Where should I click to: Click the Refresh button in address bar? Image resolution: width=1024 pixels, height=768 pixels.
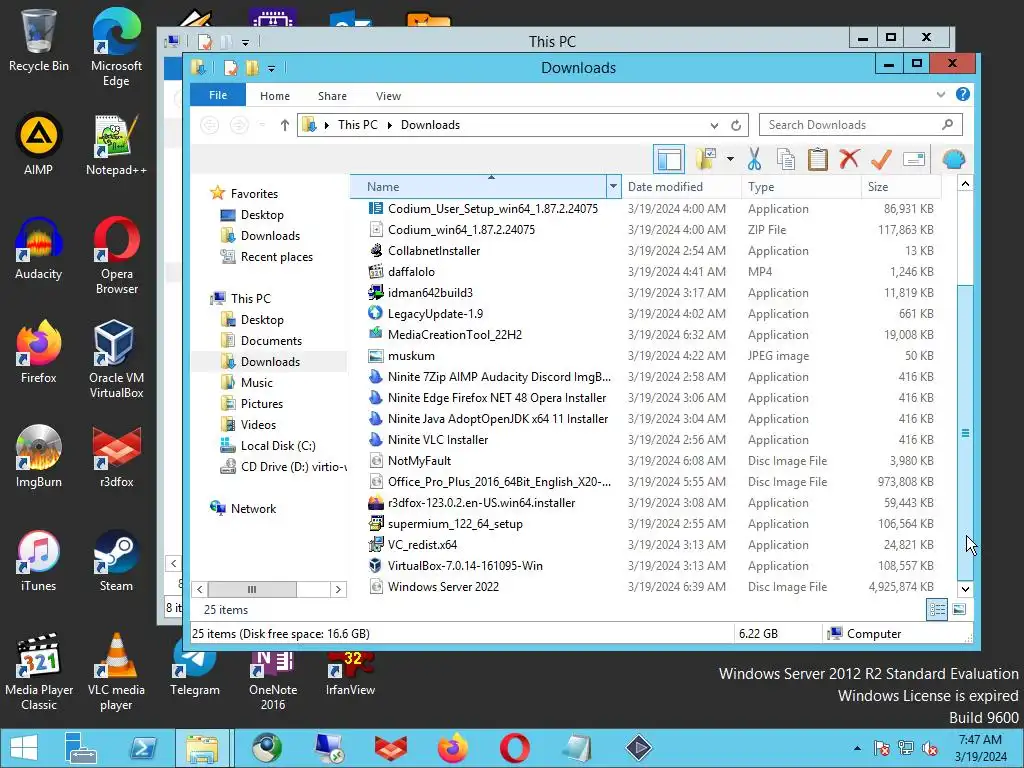click(x=736, y=125)
